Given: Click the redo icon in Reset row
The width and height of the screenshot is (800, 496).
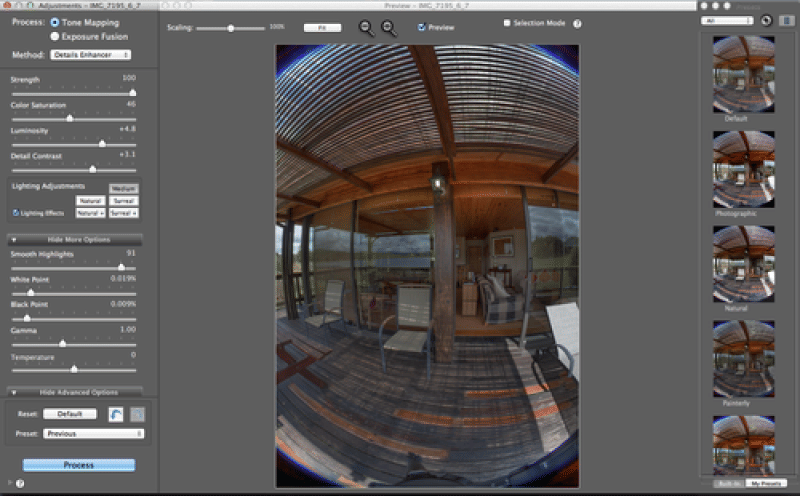Looking at the screenshot, I should tap(136, 414).
